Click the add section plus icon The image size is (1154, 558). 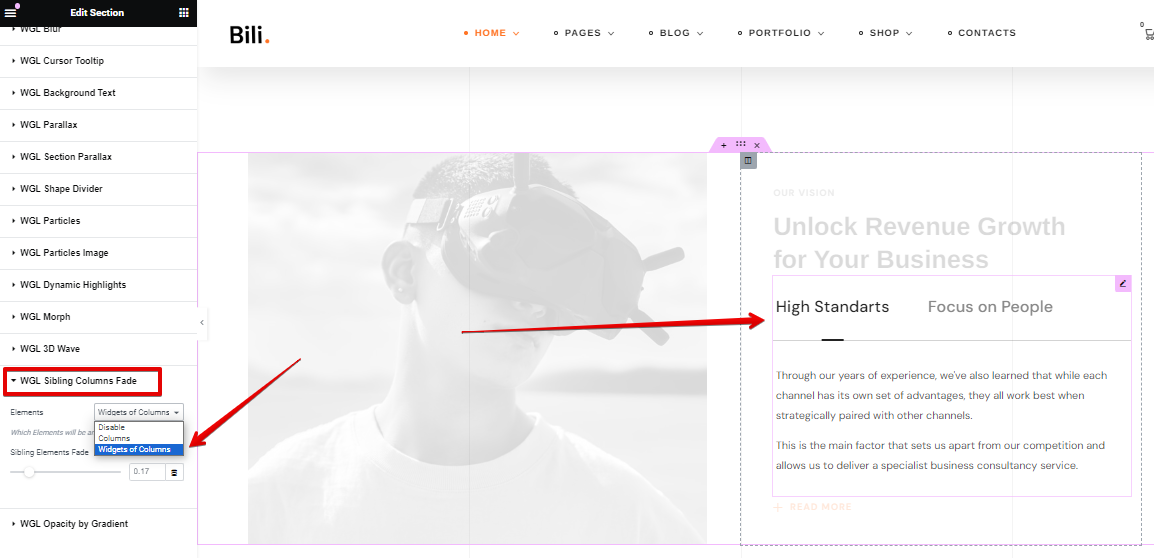click(x=723, y=146)
